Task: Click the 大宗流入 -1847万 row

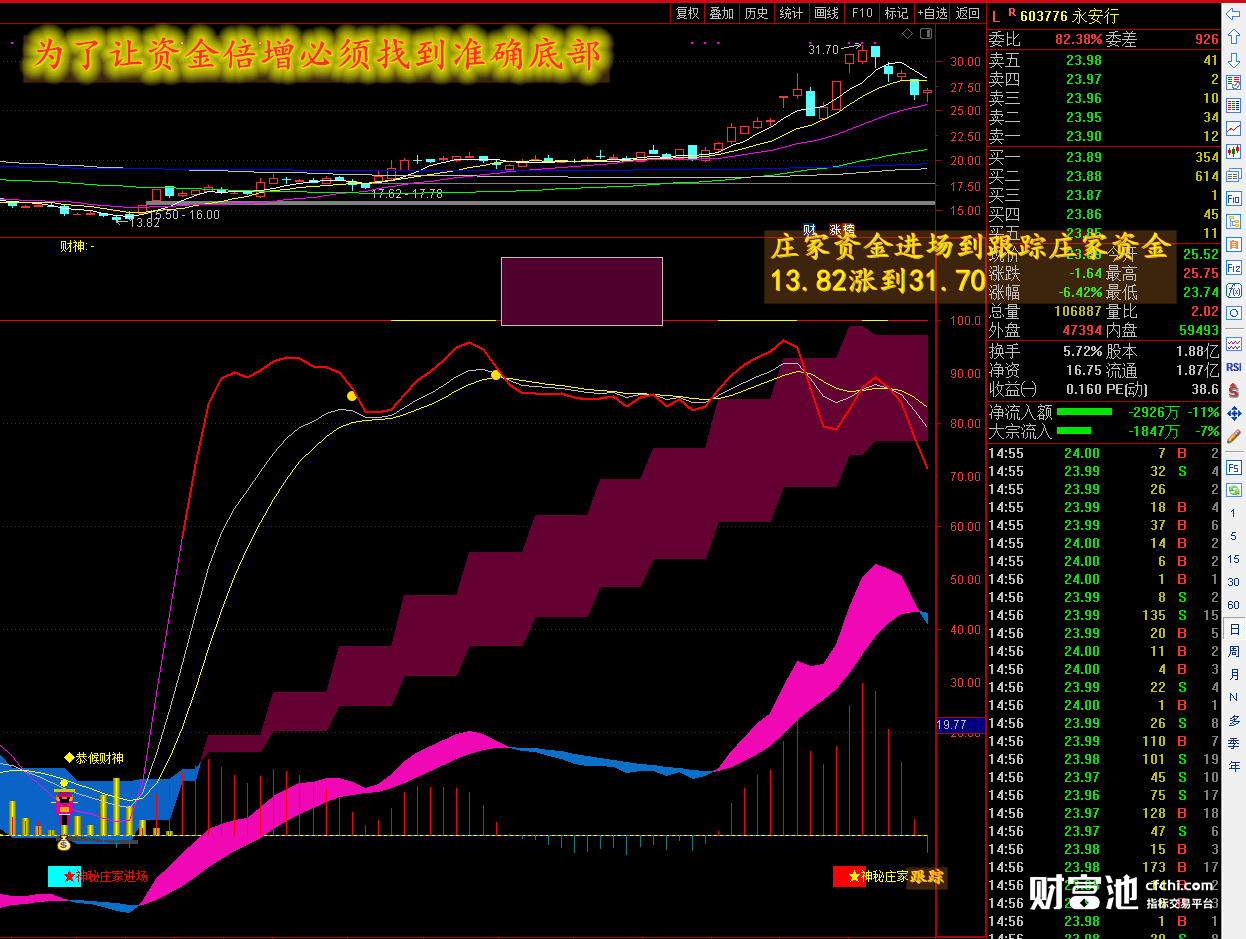Action: tap(1104, 431)
